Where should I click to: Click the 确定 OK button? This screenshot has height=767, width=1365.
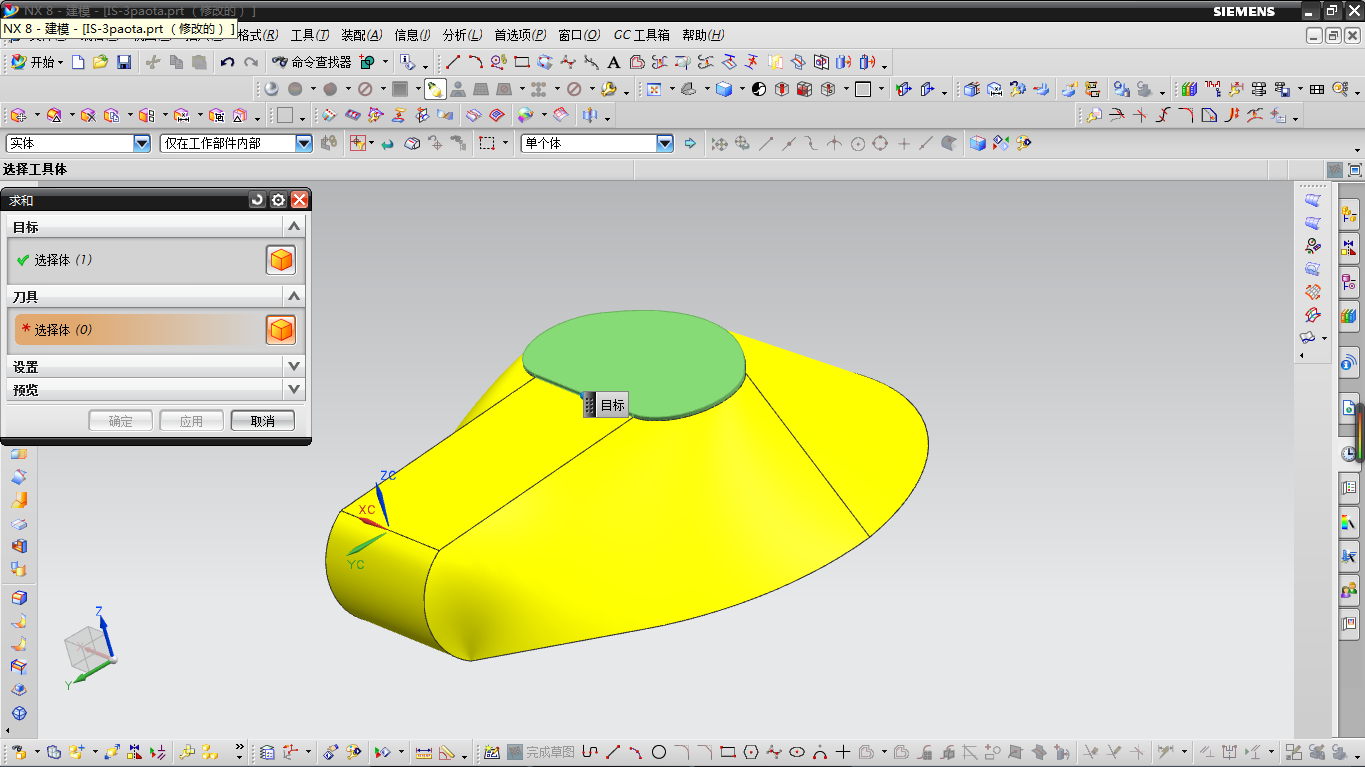[x=121, y=421]
